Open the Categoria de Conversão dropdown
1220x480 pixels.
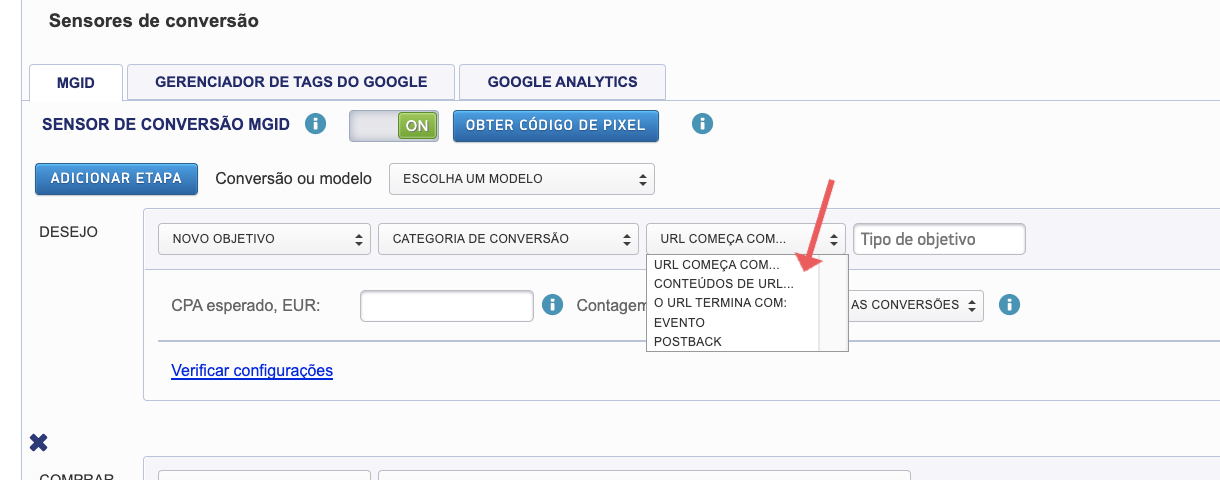tap(507, 239)
